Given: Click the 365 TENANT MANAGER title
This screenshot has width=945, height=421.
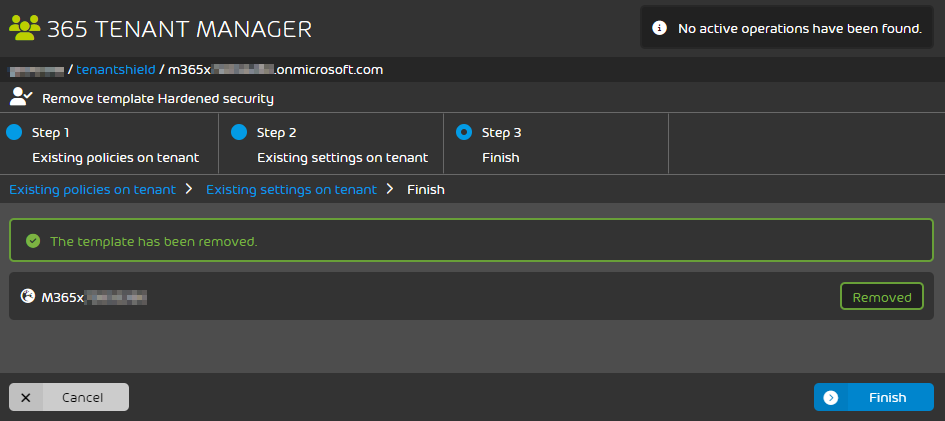Looking at the screenshot, I should pos(179,29).
